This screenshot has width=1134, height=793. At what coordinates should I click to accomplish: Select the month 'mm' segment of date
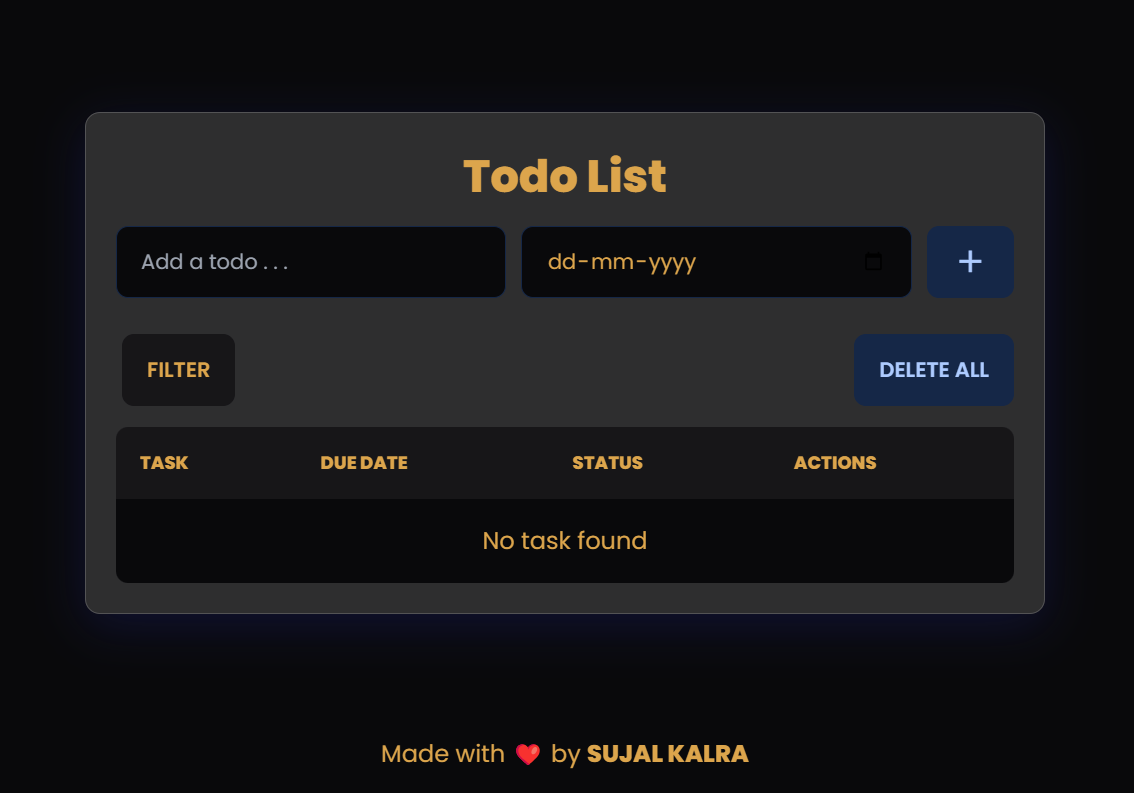point(610,262)
